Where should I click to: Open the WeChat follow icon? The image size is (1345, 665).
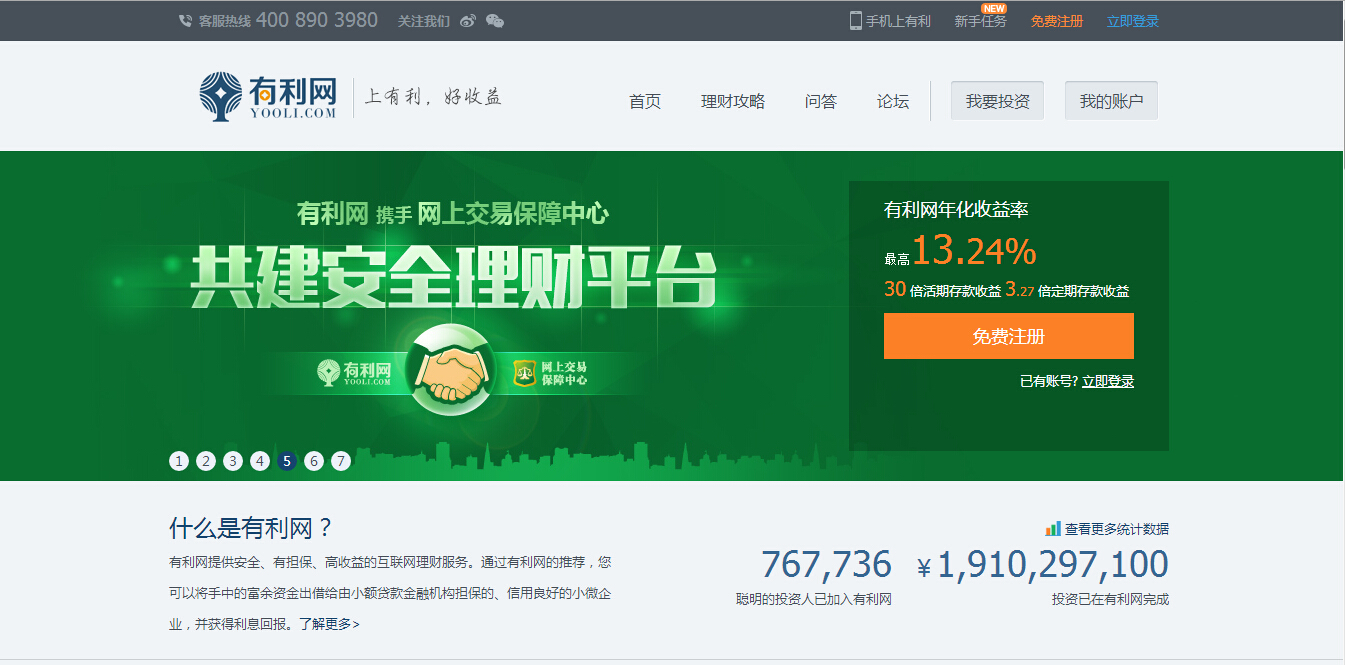pyautogui.click(x=495, y=21)
